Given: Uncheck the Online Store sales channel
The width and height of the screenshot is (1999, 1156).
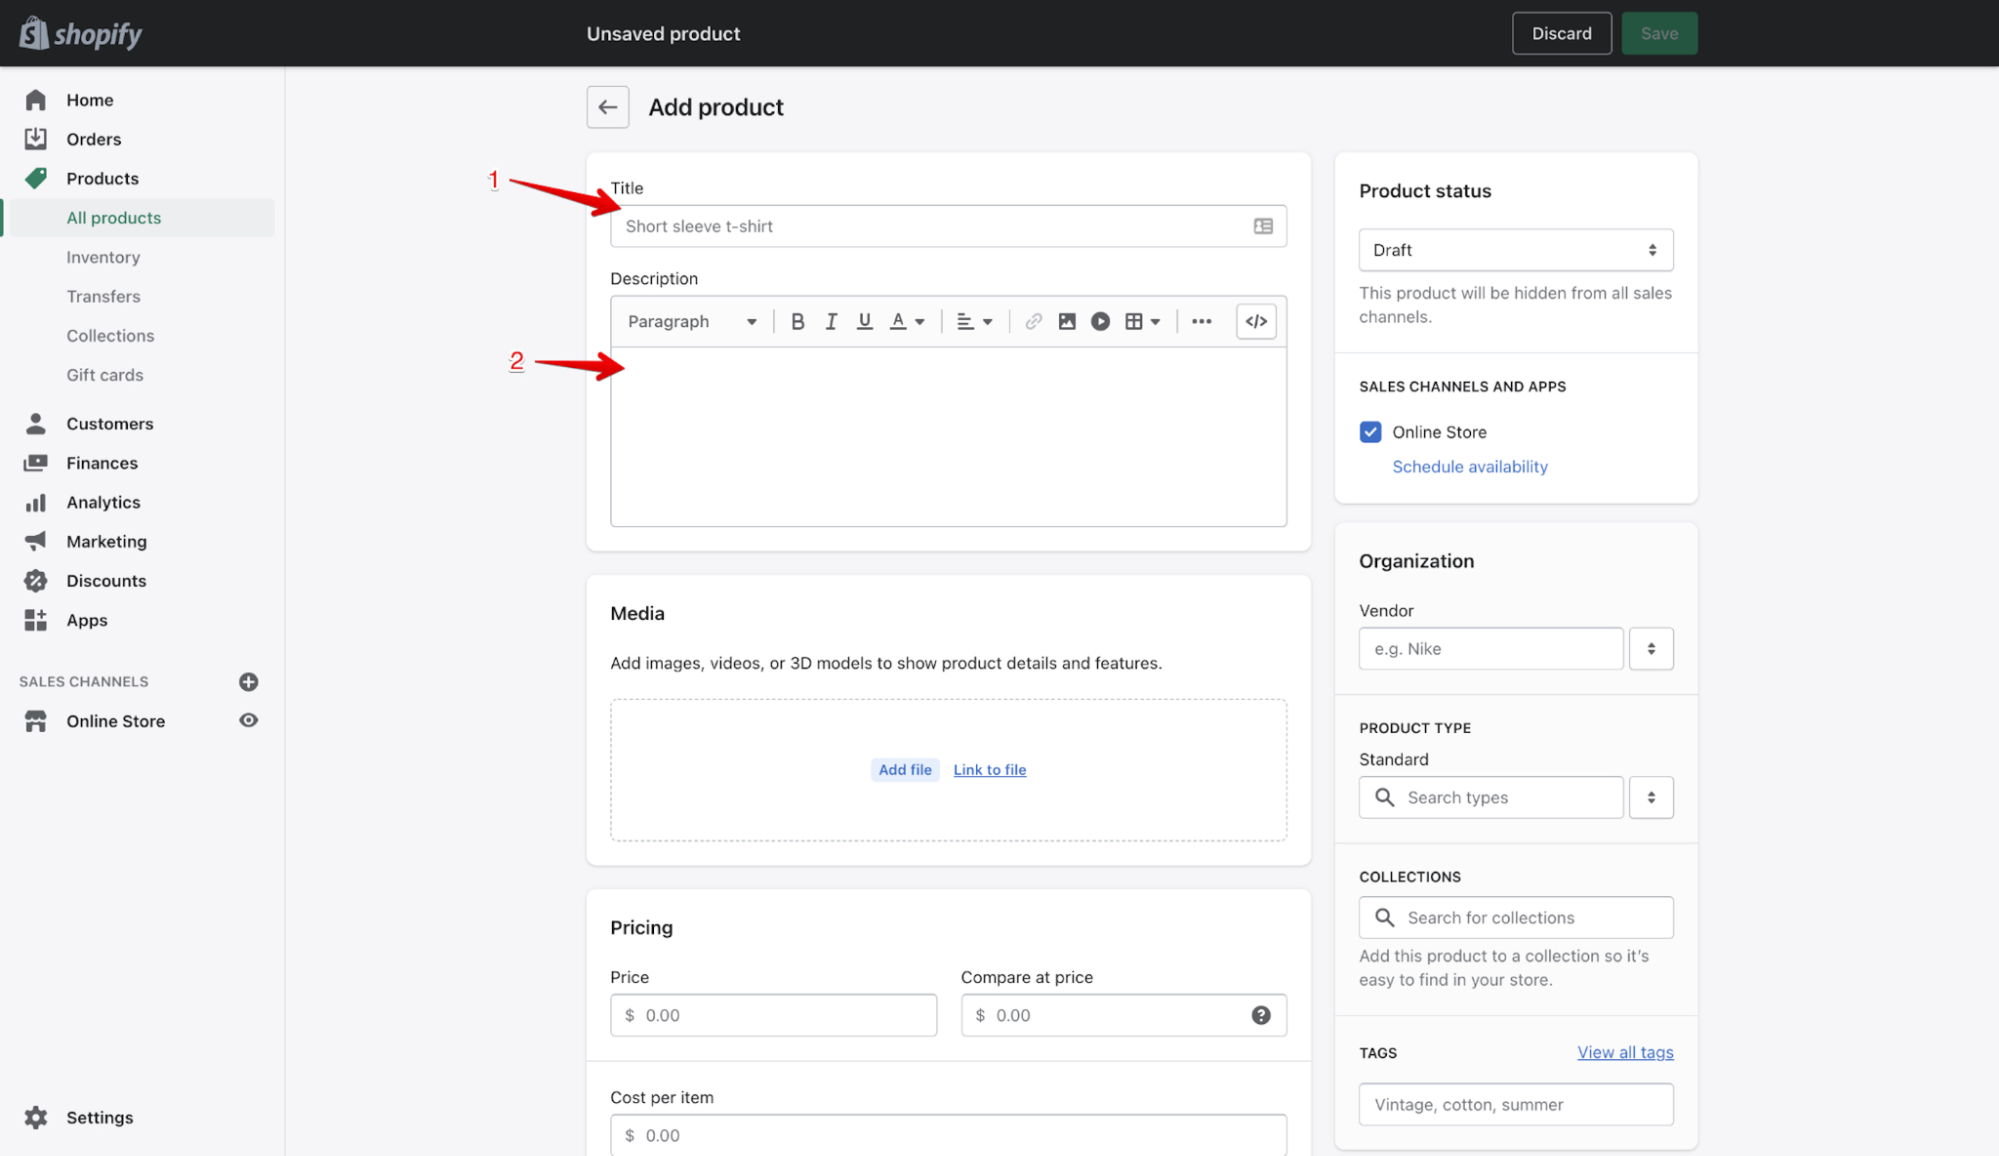Looking at the screenshot, I should pyautogui.click(x=1370, y=432).
